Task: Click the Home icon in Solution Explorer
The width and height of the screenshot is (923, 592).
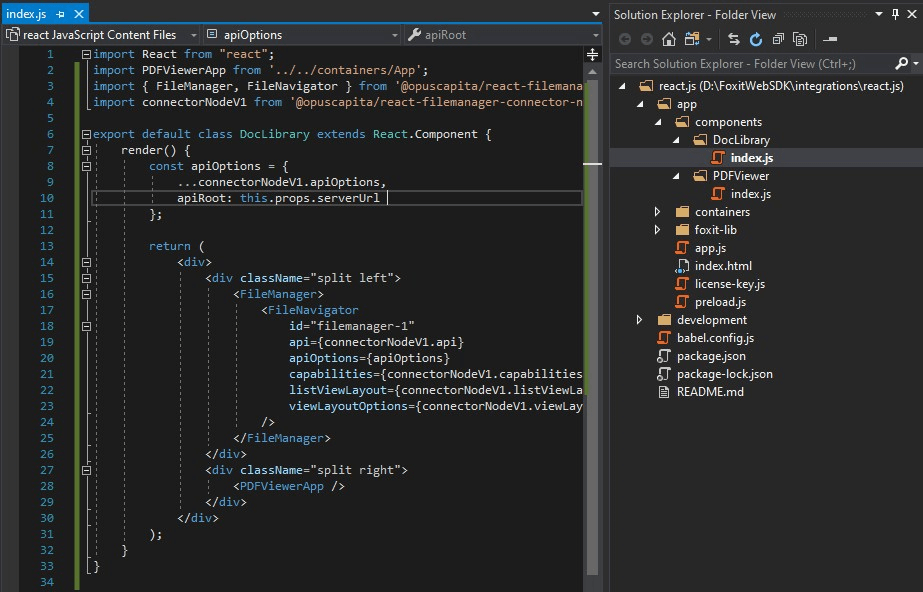Action: click(x=669, y=39)
